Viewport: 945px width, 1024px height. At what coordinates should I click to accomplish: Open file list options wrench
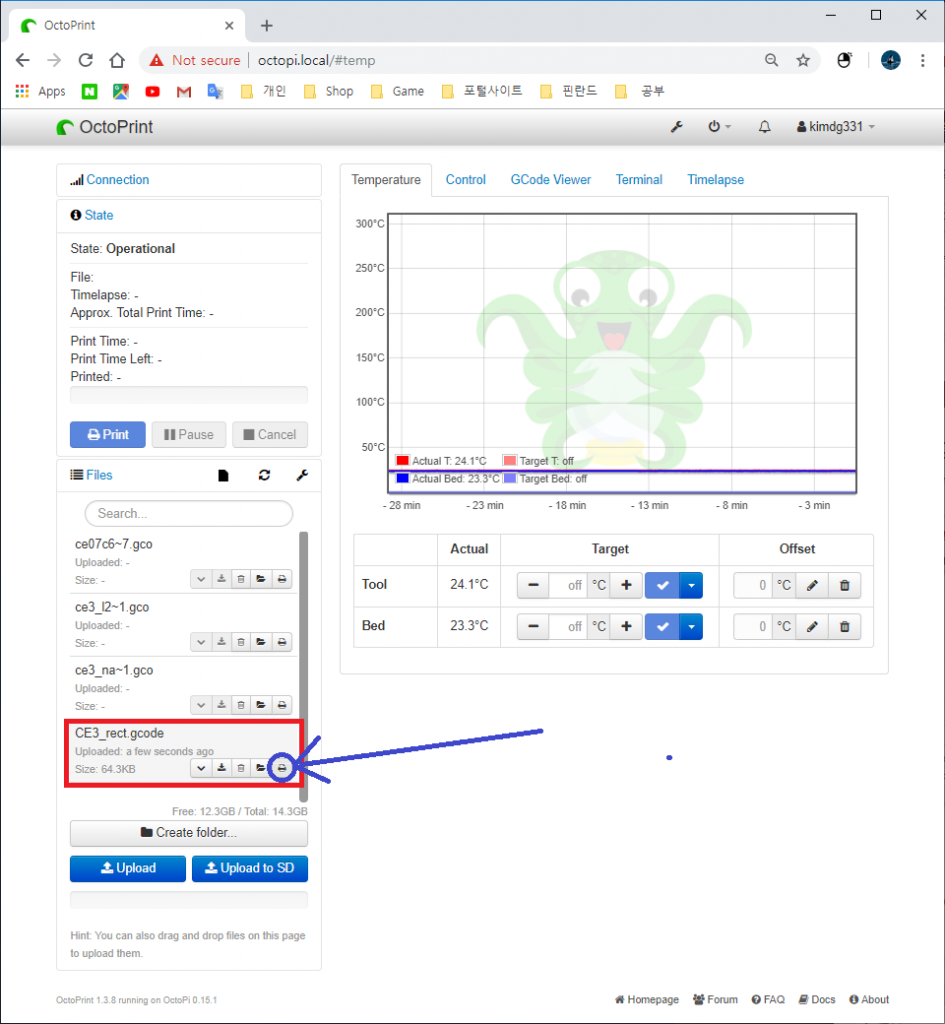pyautogui.click(x=302, y=475)
